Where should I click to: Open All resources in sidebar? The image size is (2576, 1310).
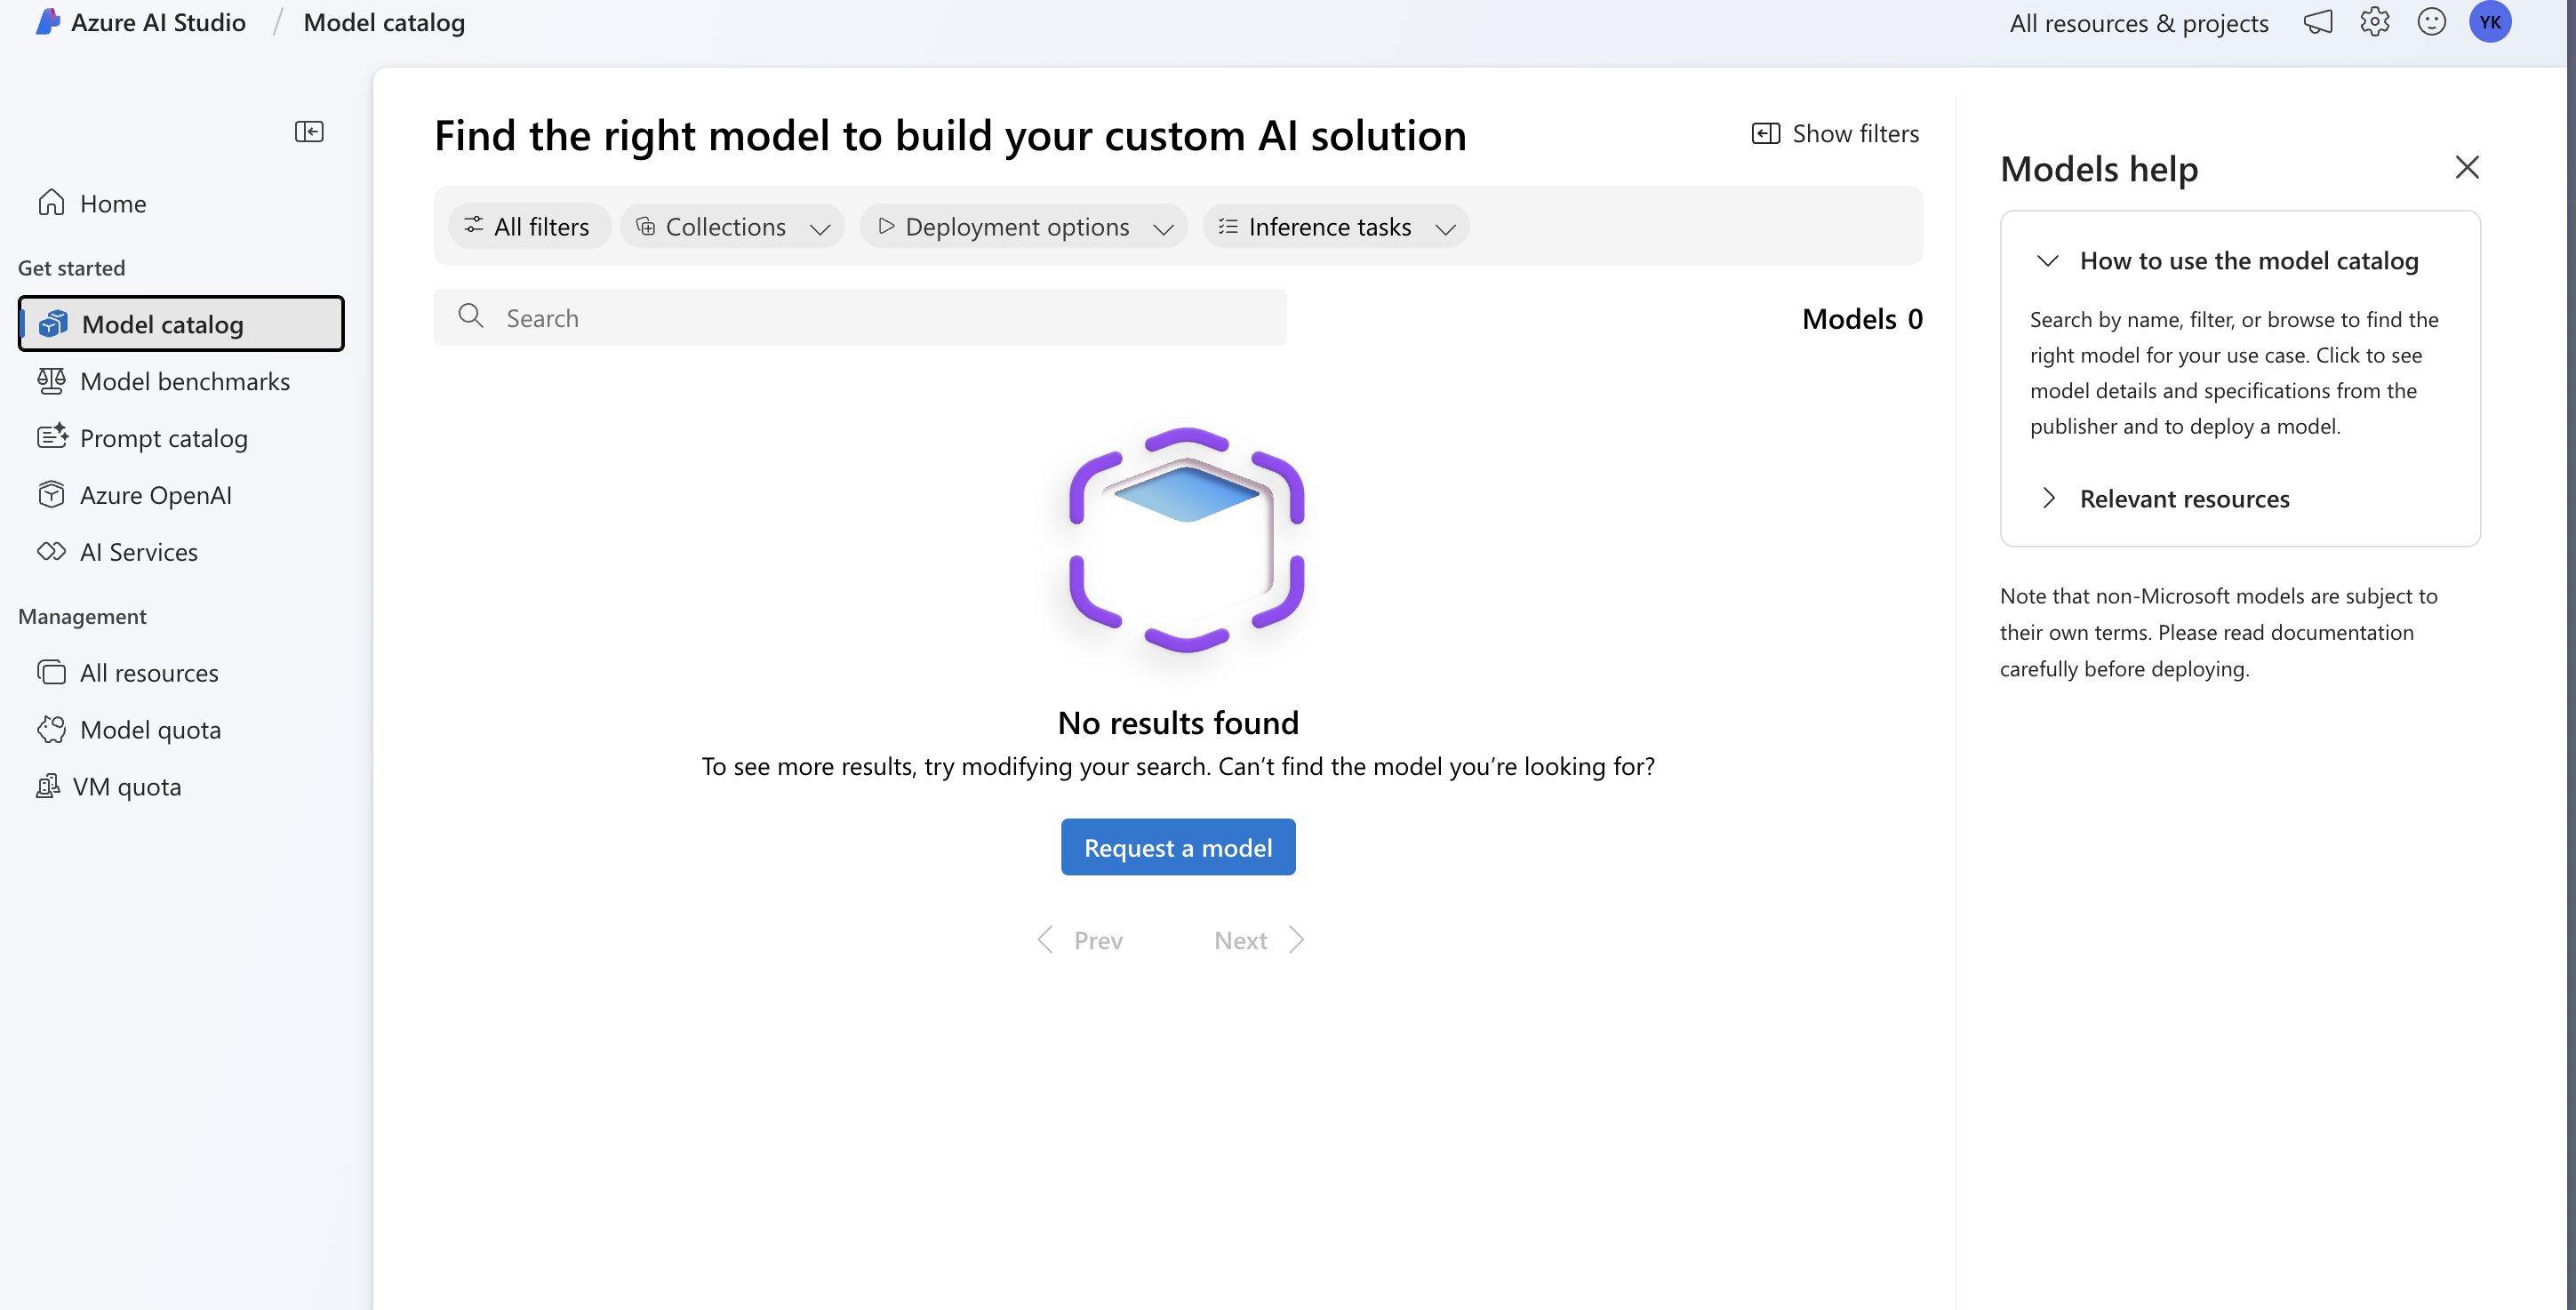(x=181, y=673)
